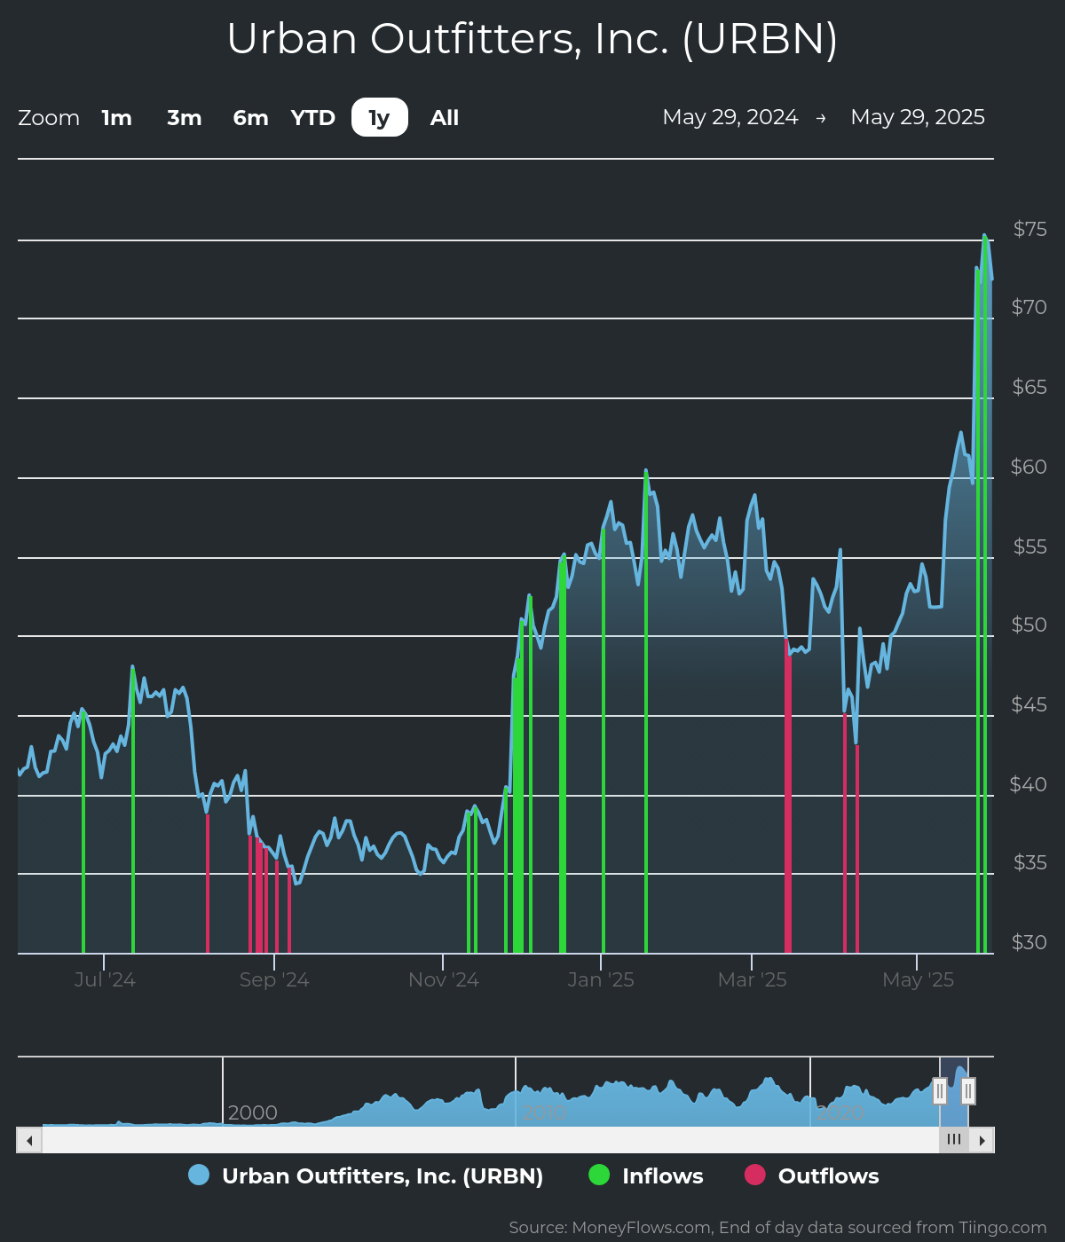Grab the right navigator range handle
Viewport: 1065px width, 1242px height.
click(x=968, y=1091)
